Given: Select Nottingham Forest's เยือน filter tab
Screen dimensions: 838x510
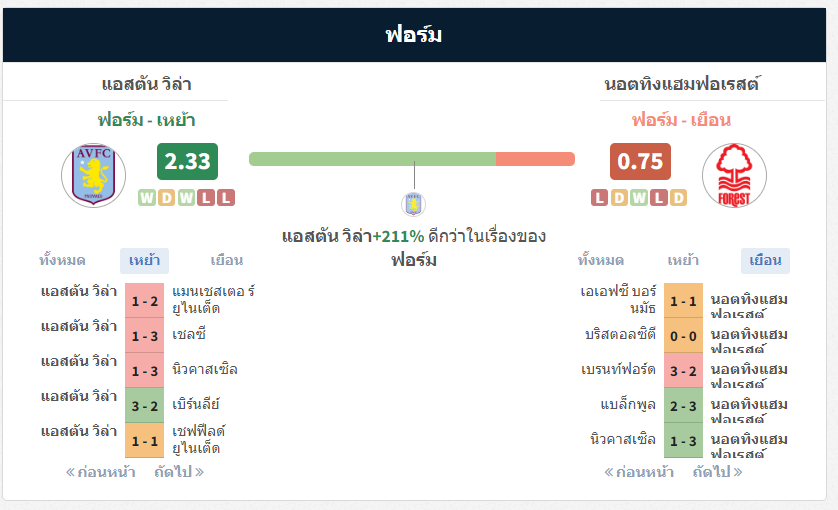Looking at the screenshot, I should click(x=765, y=261).
